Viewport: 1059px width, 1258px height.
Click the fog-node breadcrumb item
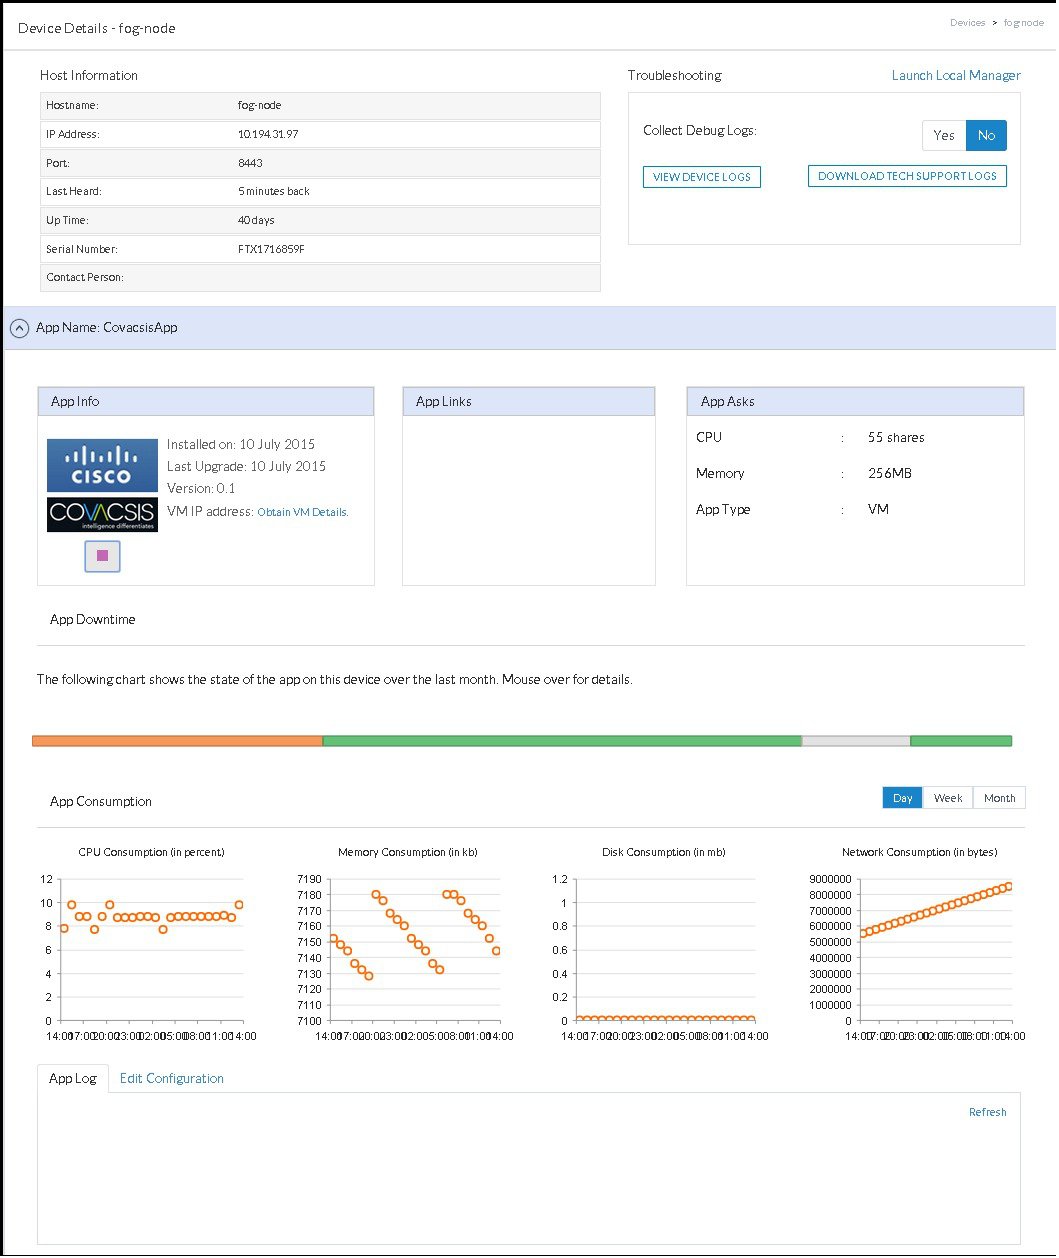click(1024, 22)
